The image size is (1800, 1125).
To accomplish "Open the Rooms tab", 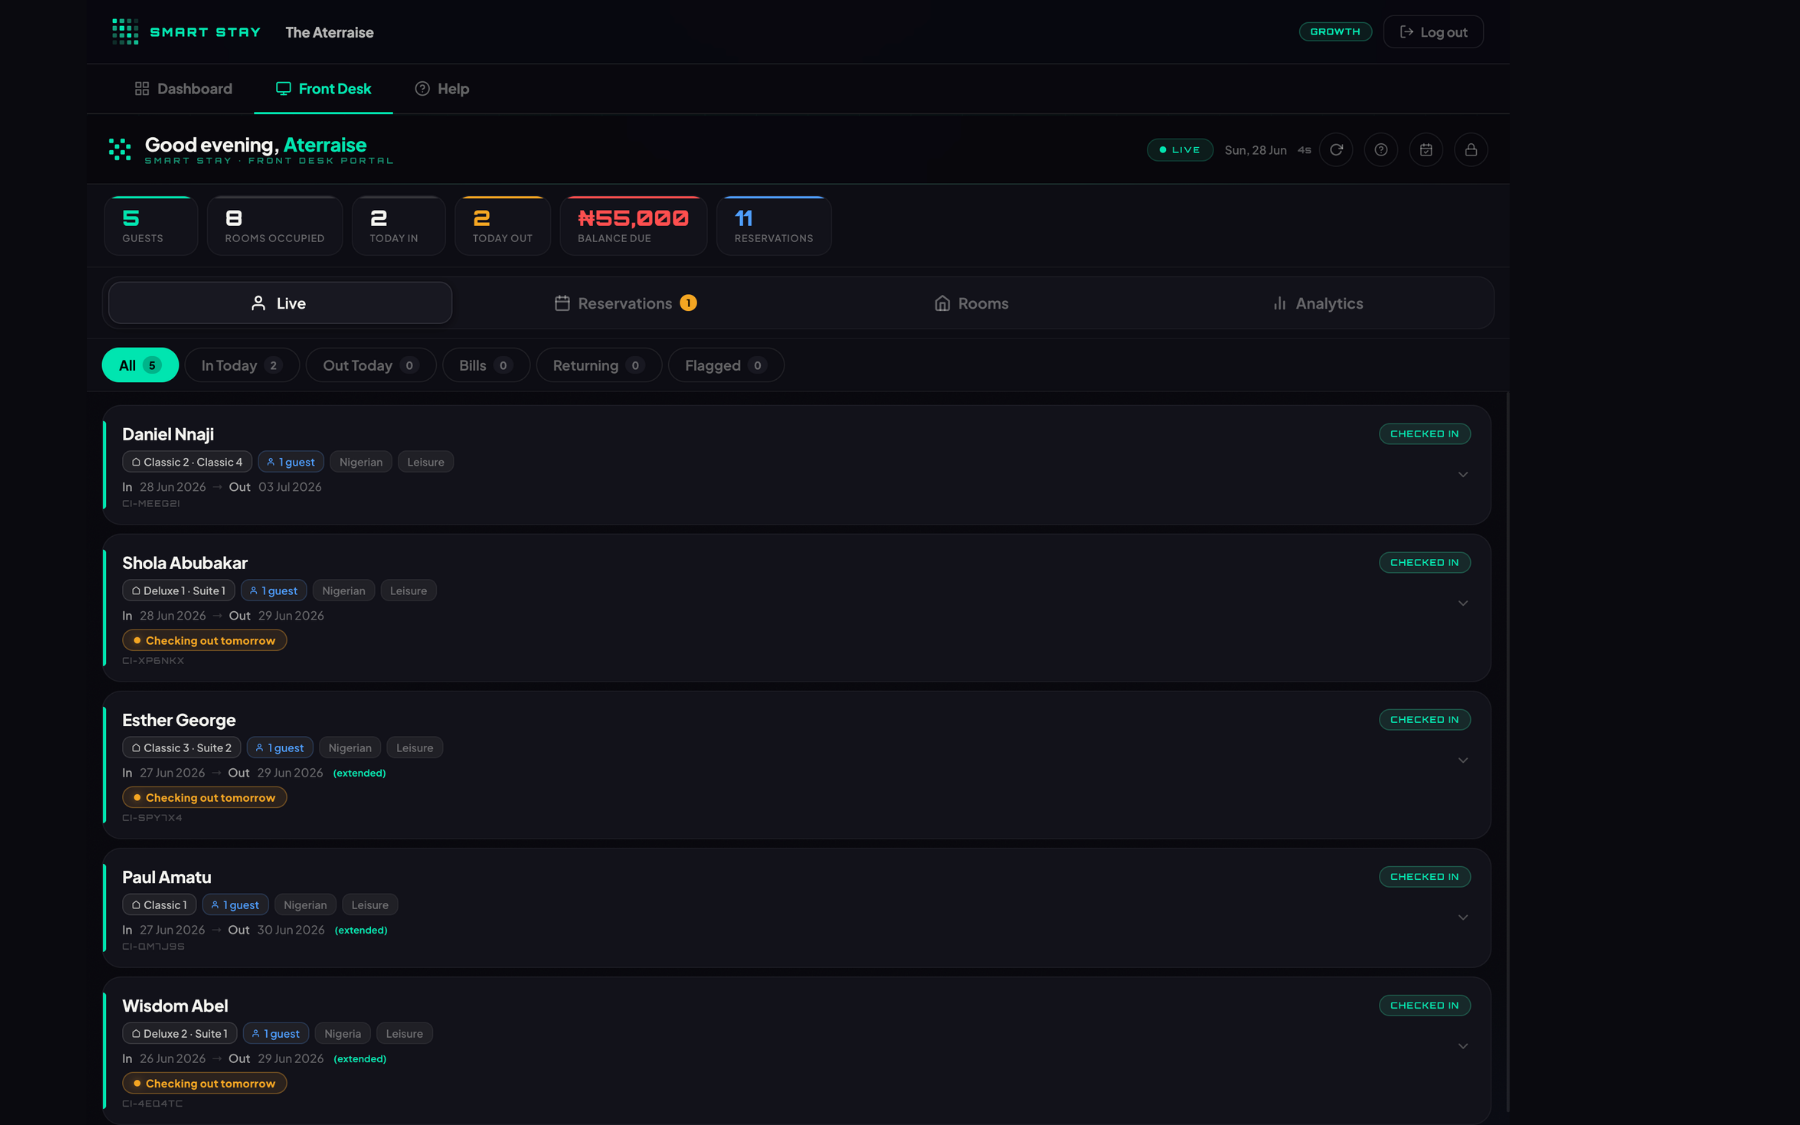I will pos(971,303).
